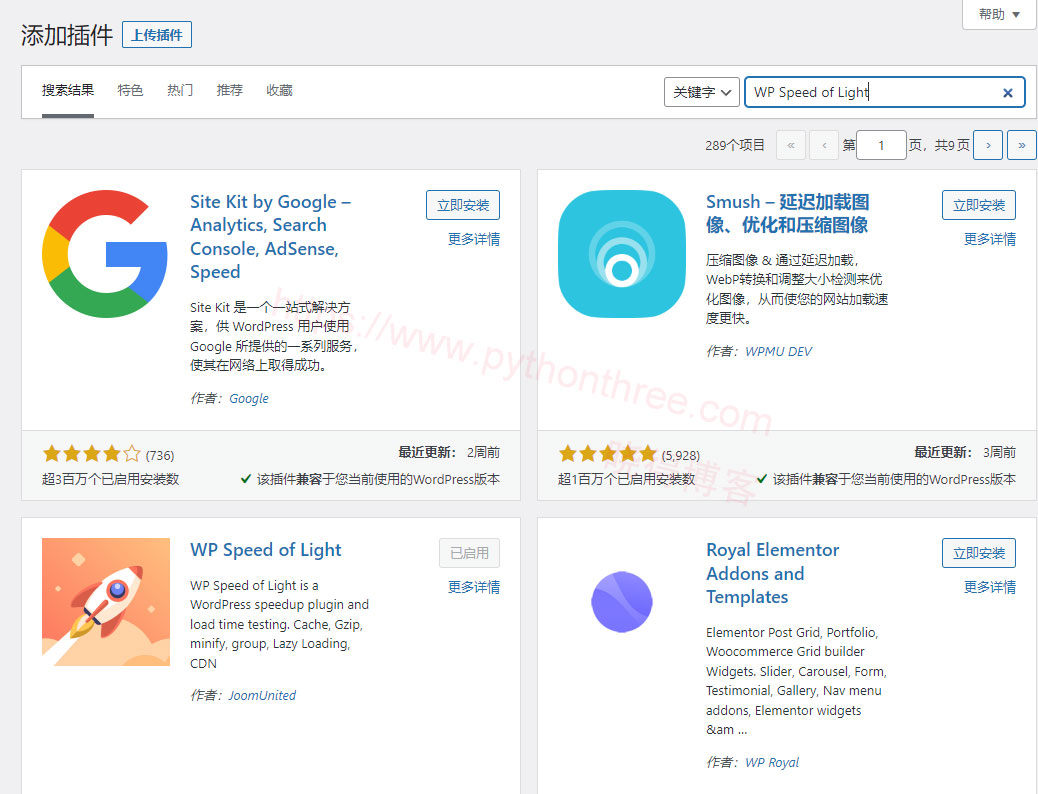The image size is (1038, 794).
Task: Open the Smush plugin title link
Action: (788, 213)
